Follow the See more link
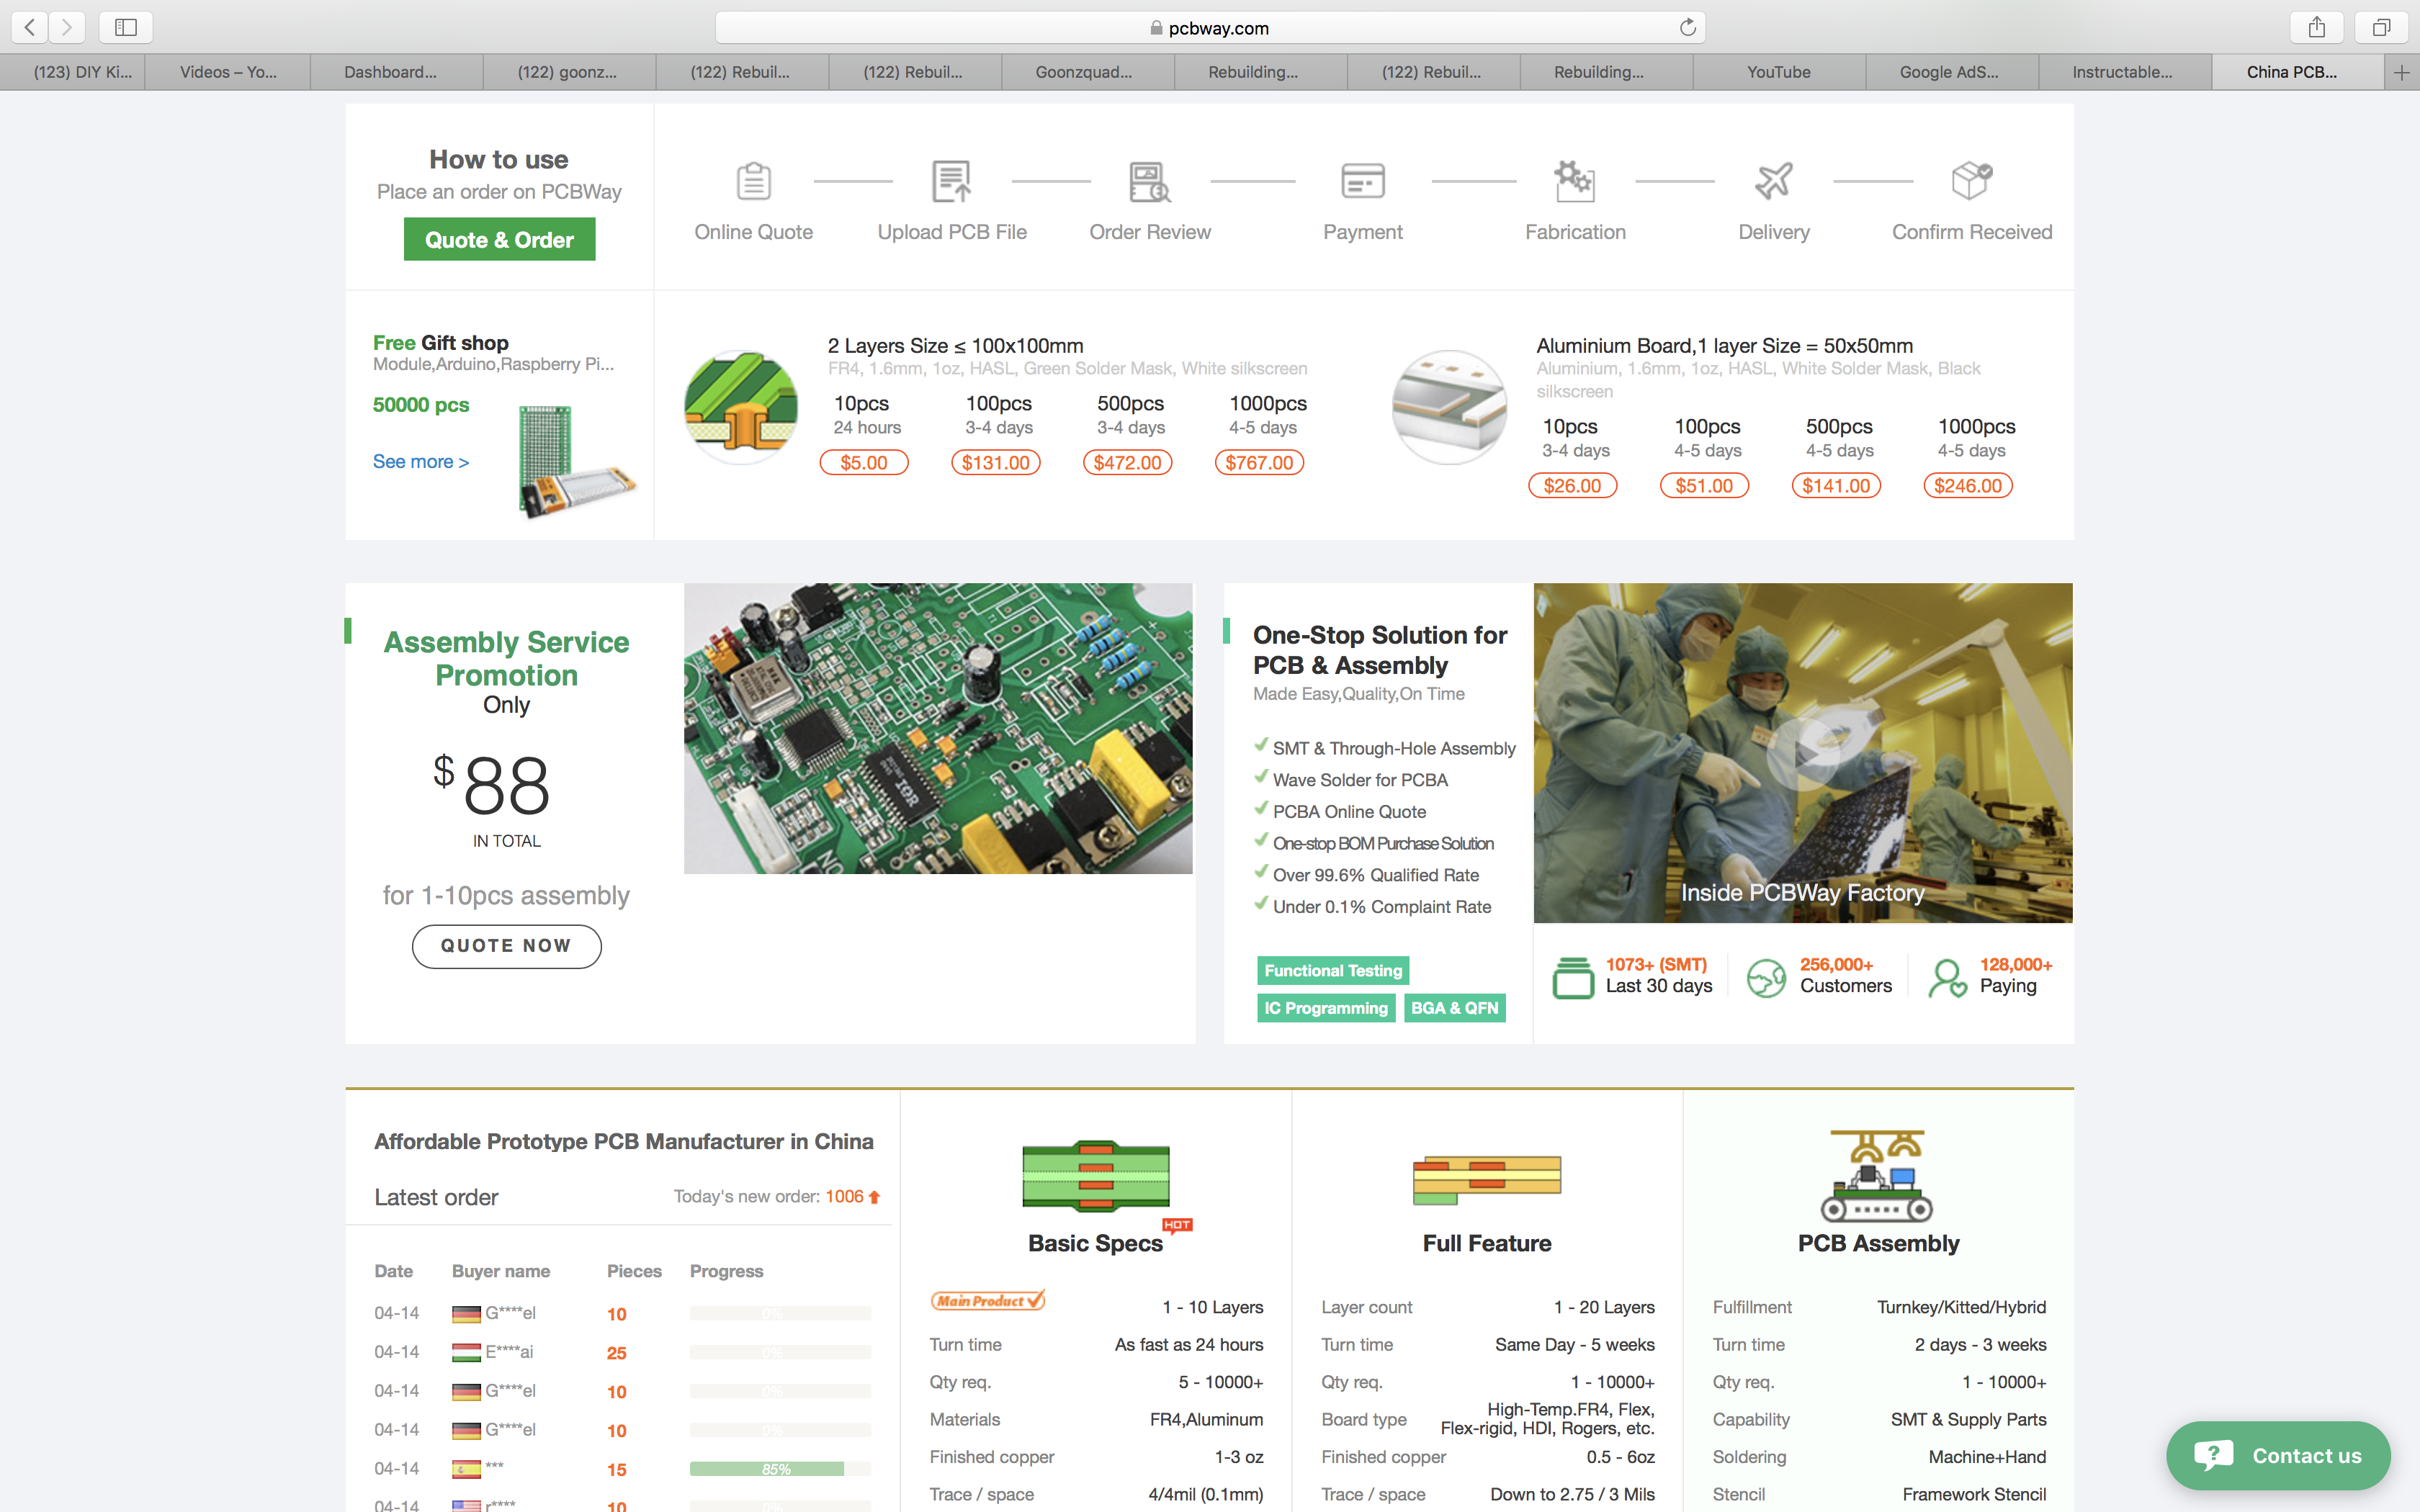2420x1512 pixels. [421, 462]
